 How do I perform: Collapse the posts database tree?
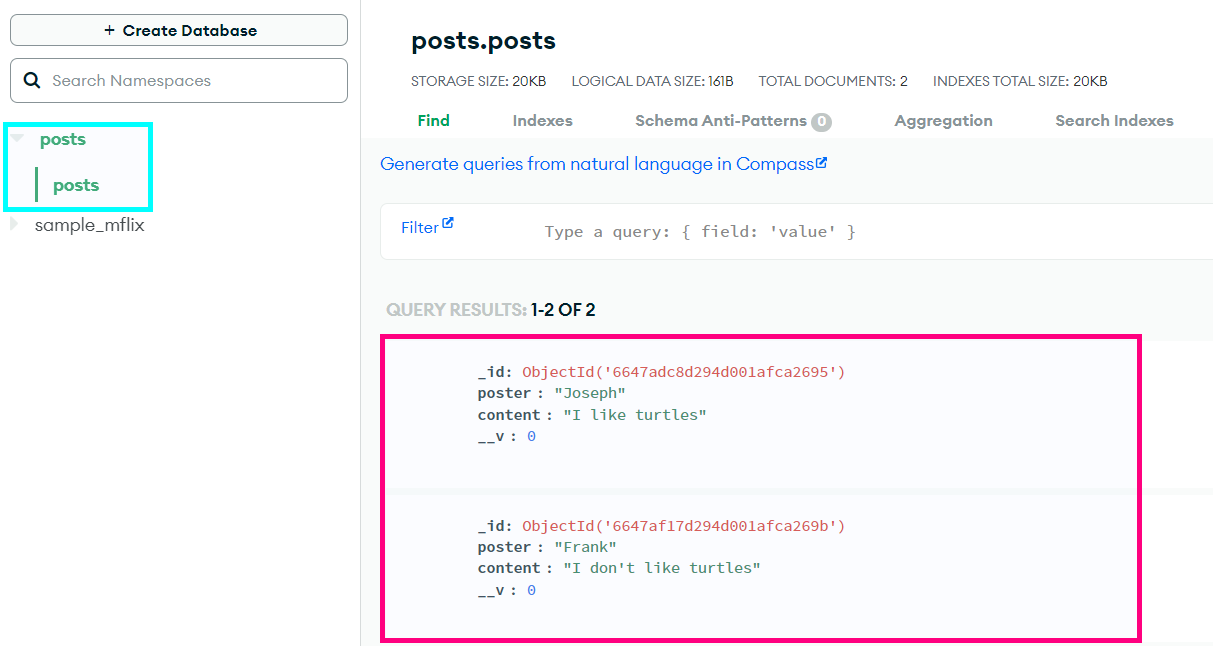coord(17,138)
